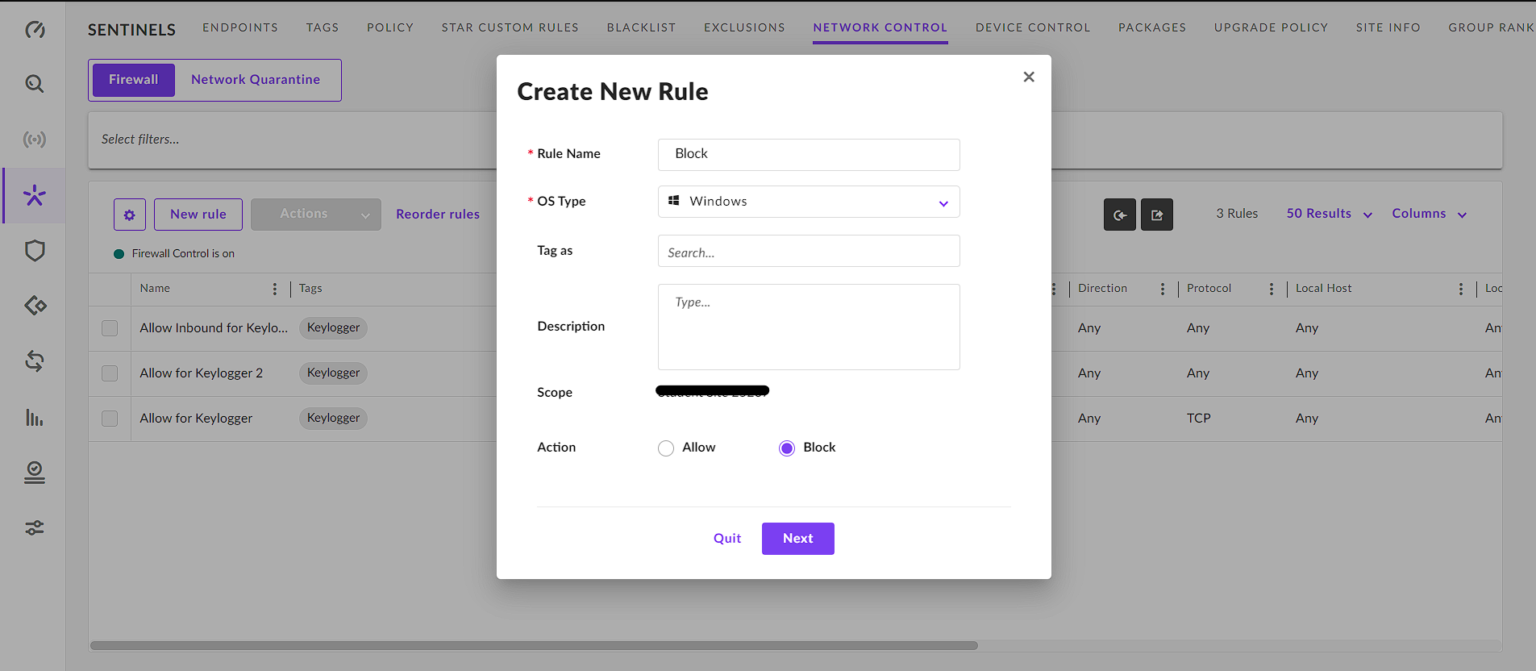Image resolution: width=1536 pixels, height=671 pixels.
Task: Check the checkbox for Allow for Keylogger 2
Action: pyautogui.click(x=109, y=373)
